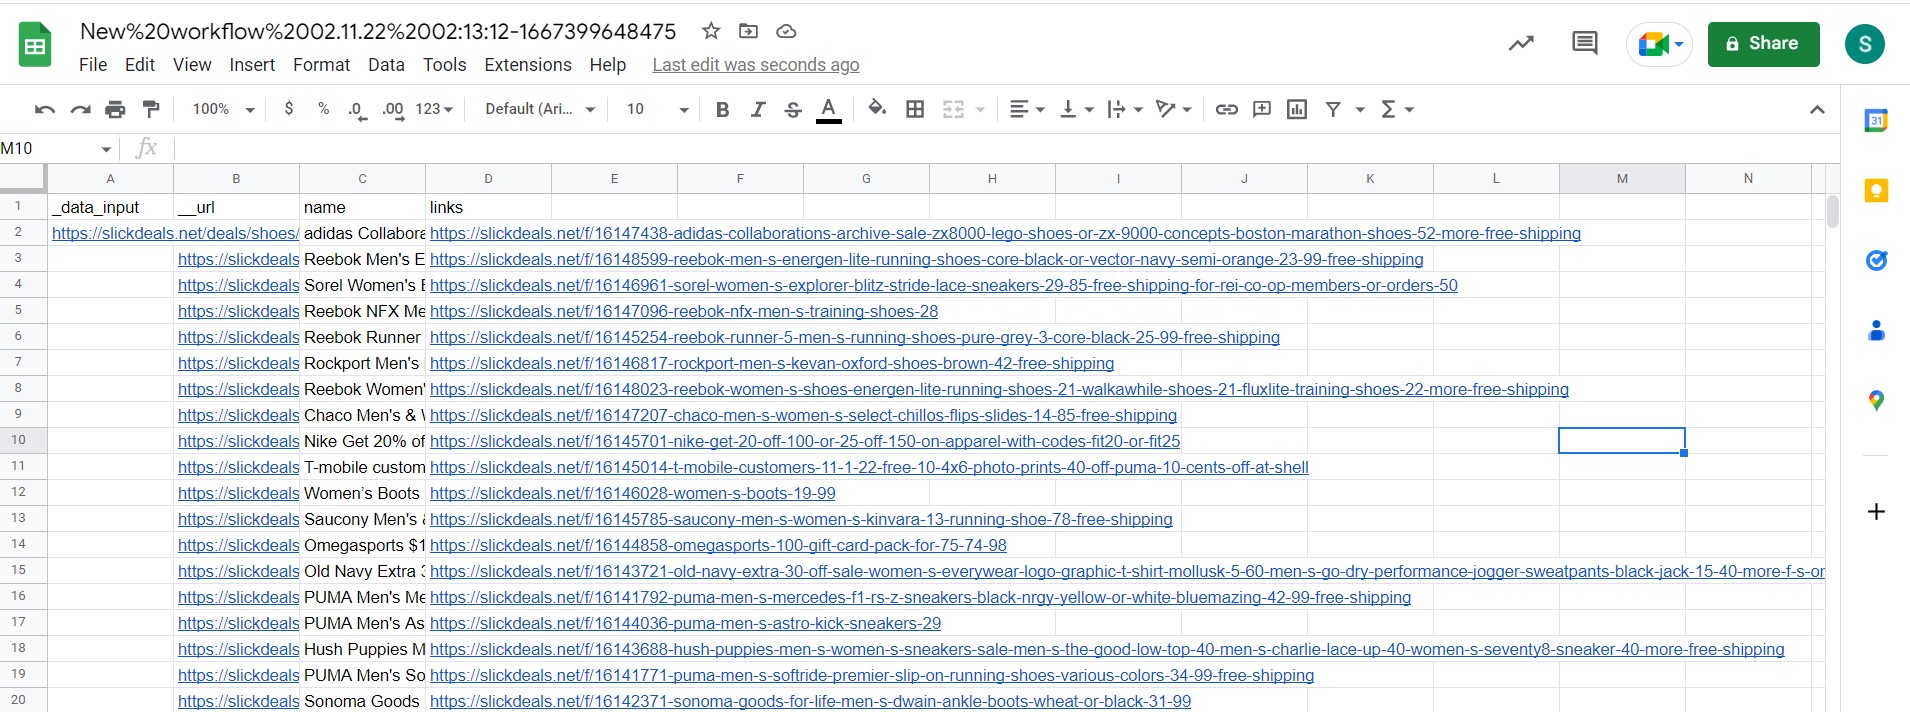Click the borders icon in toolbar

click(915, 109)
